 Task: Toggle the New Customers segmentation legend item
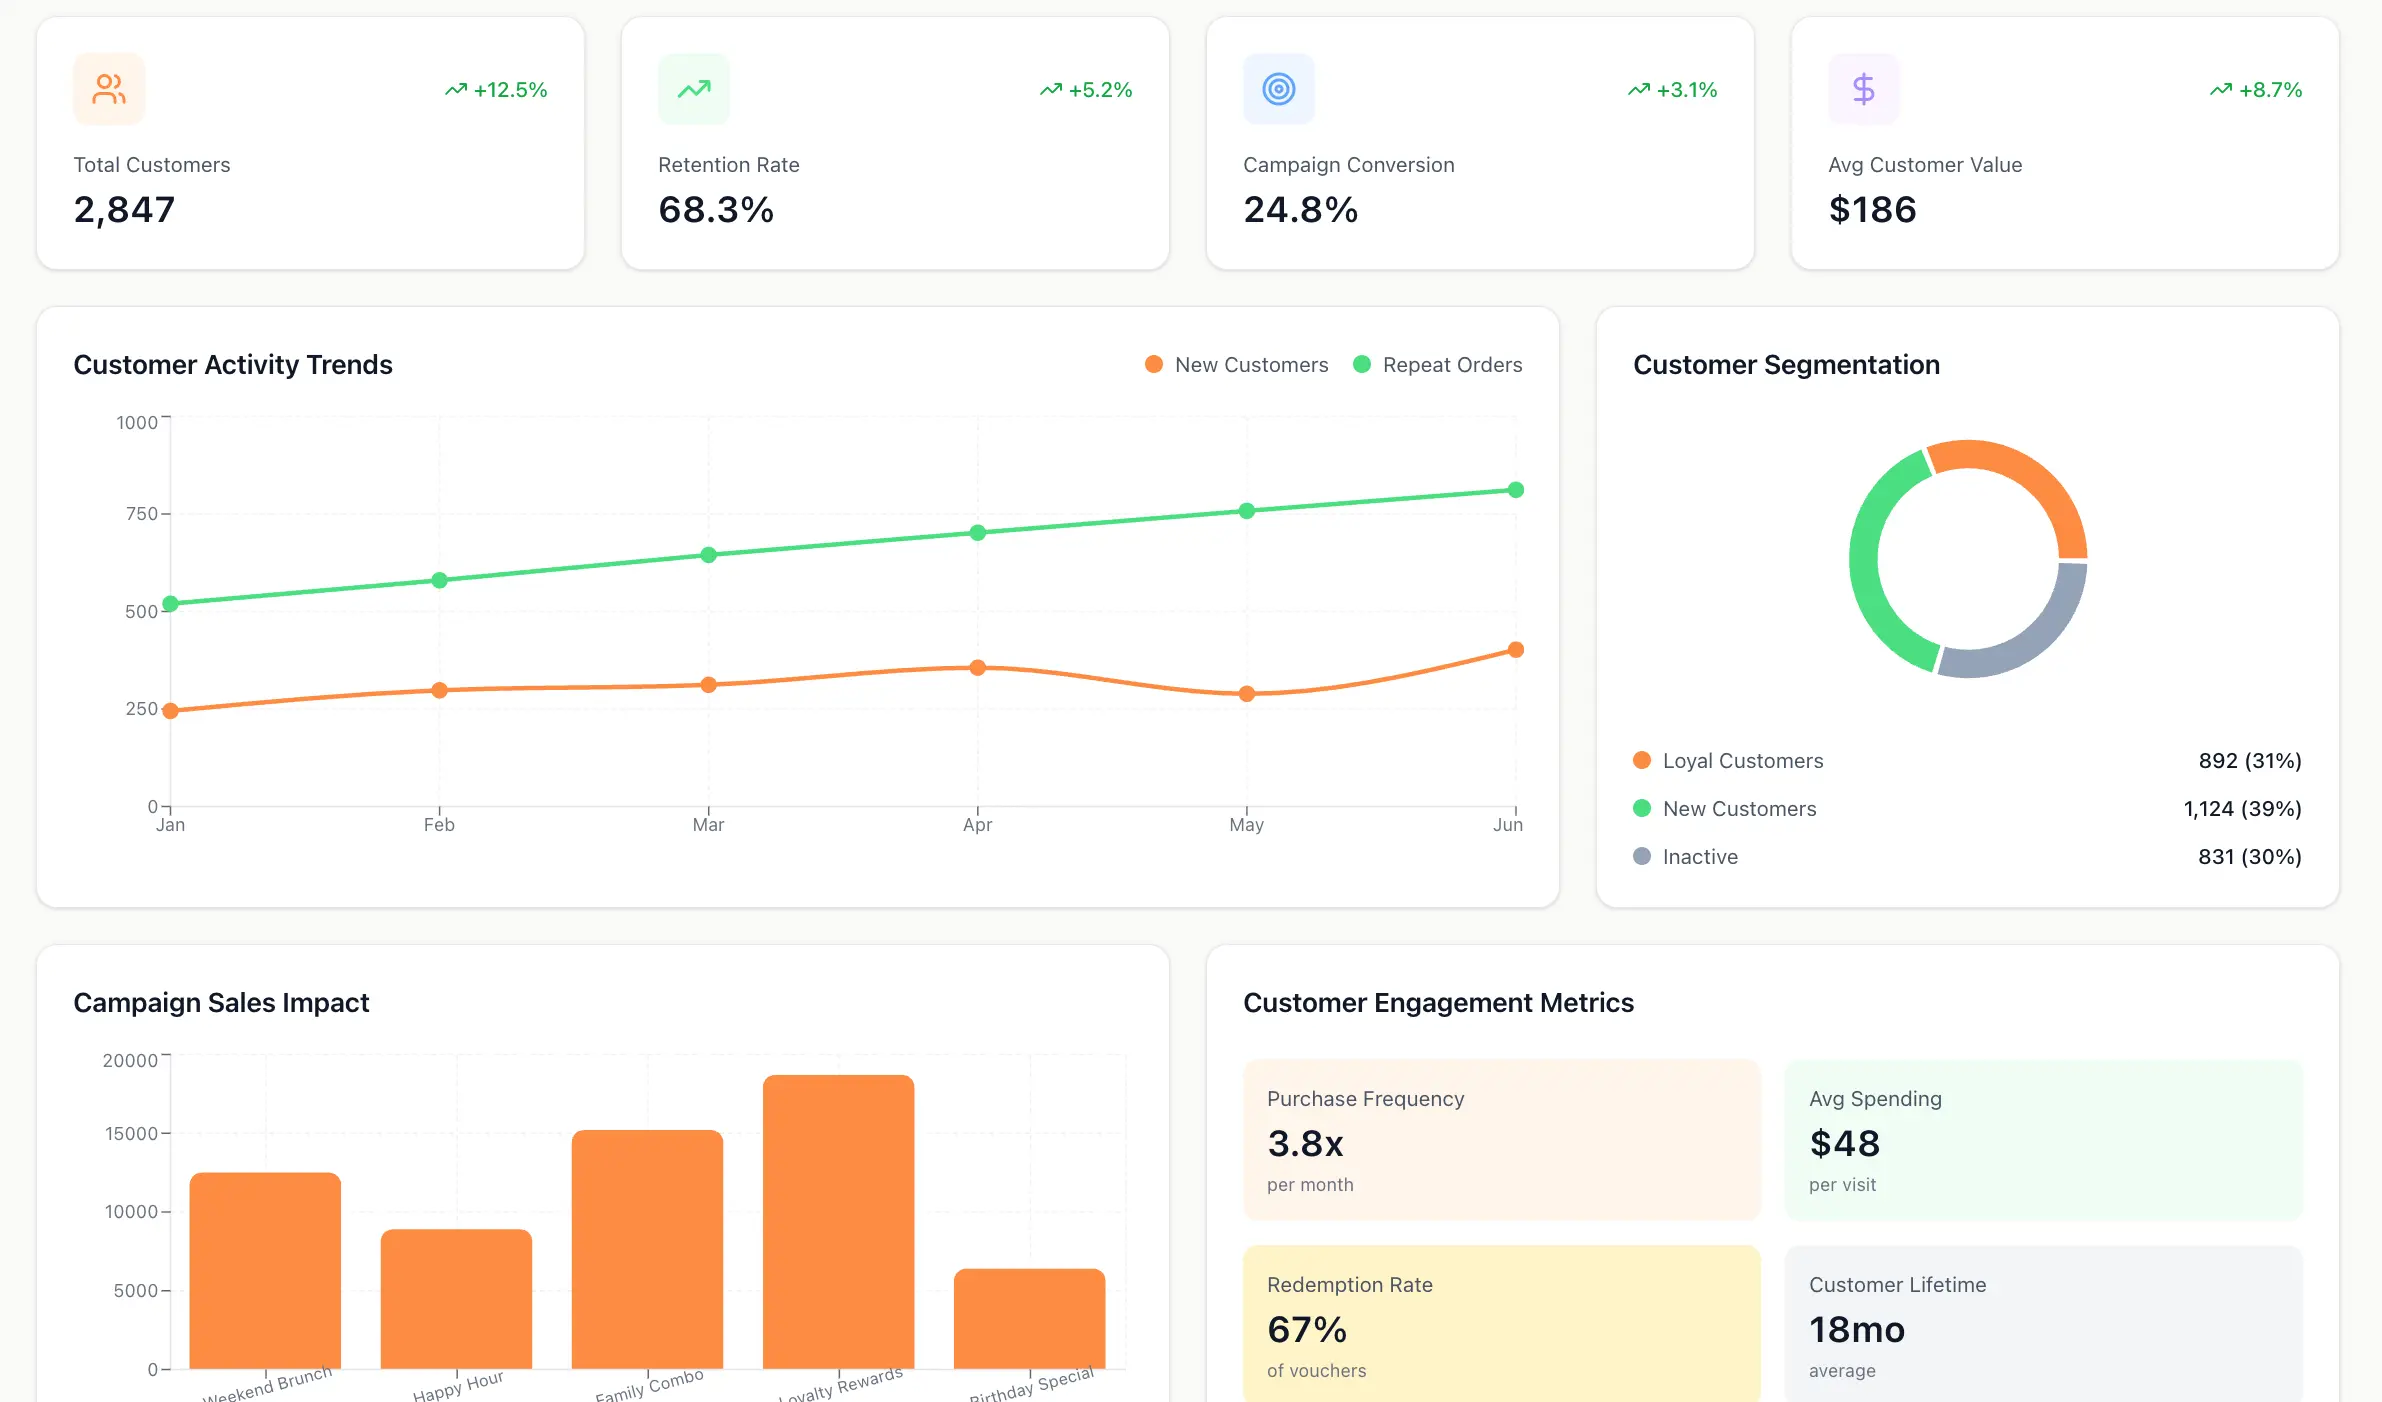pos(1740,808)
